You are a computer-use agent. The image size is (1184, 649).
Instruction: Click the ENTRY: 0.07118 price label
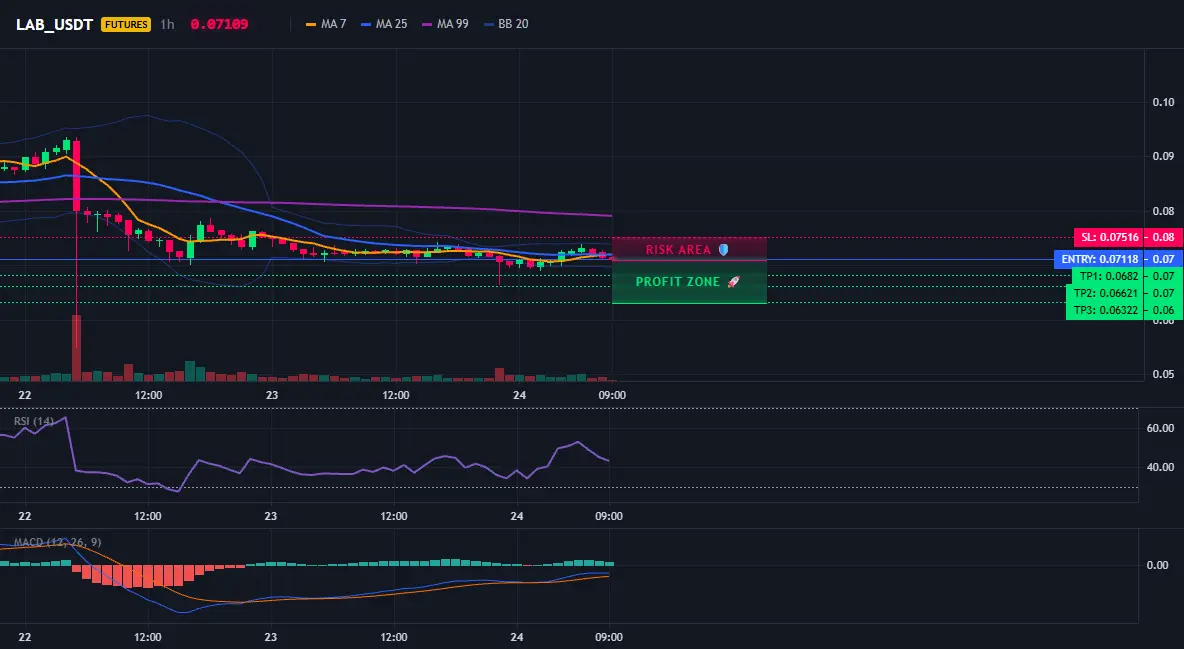pyautogui.click(x=1099, y=259)
